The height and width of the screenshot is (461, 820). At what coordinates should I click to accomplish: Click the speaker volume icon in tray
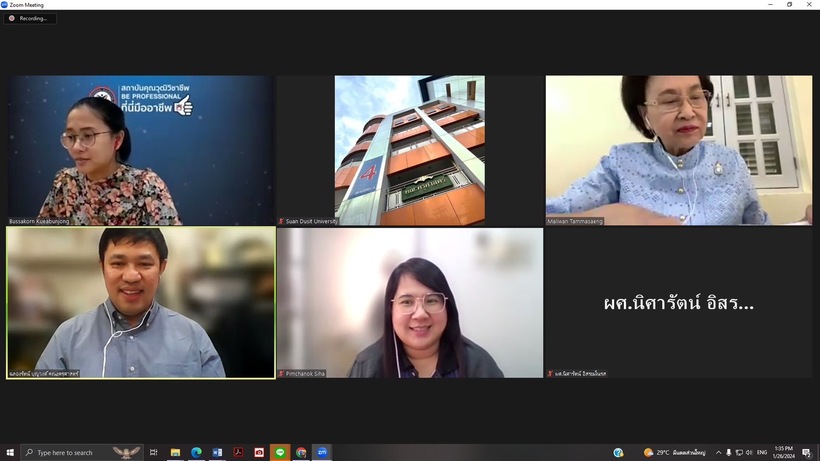tap(749, 453)
